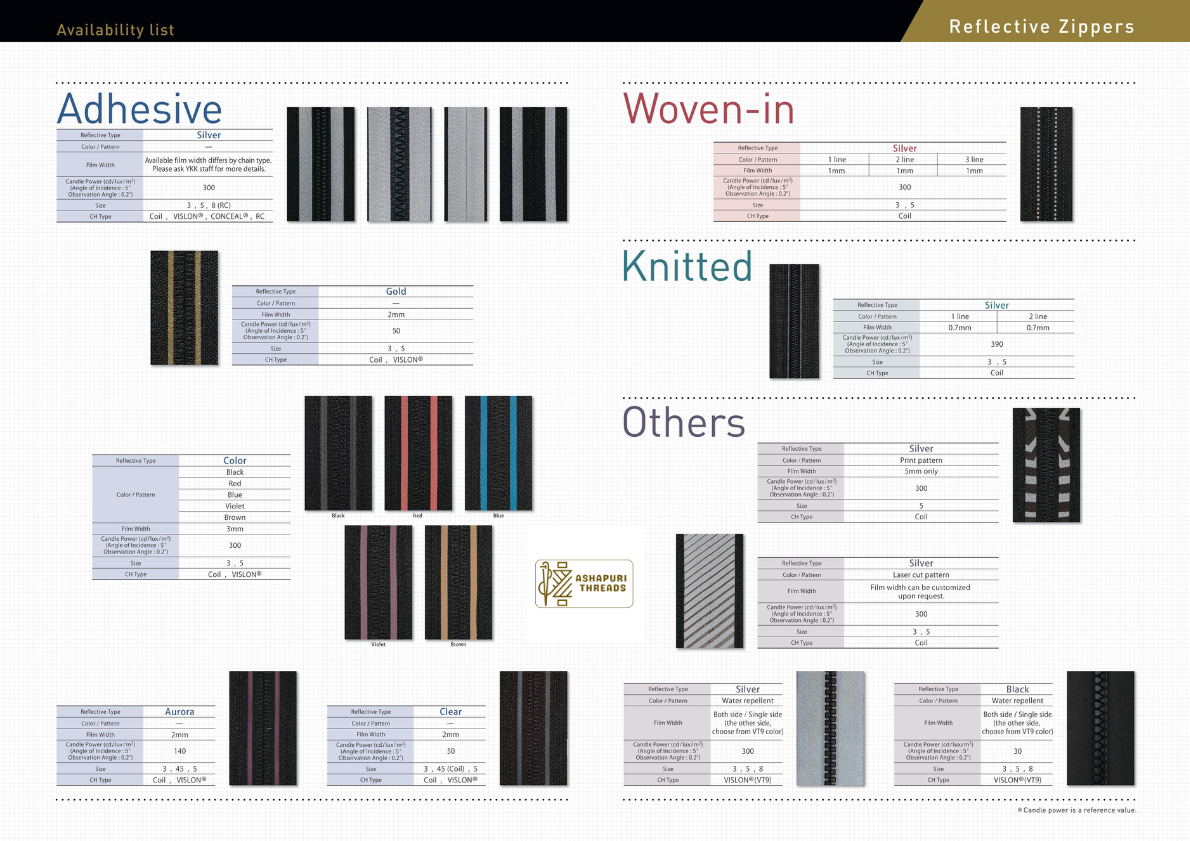This screenshot has width=1190, height=841.
Task: Select the Woven-in section heading
Action: point(708,109)
